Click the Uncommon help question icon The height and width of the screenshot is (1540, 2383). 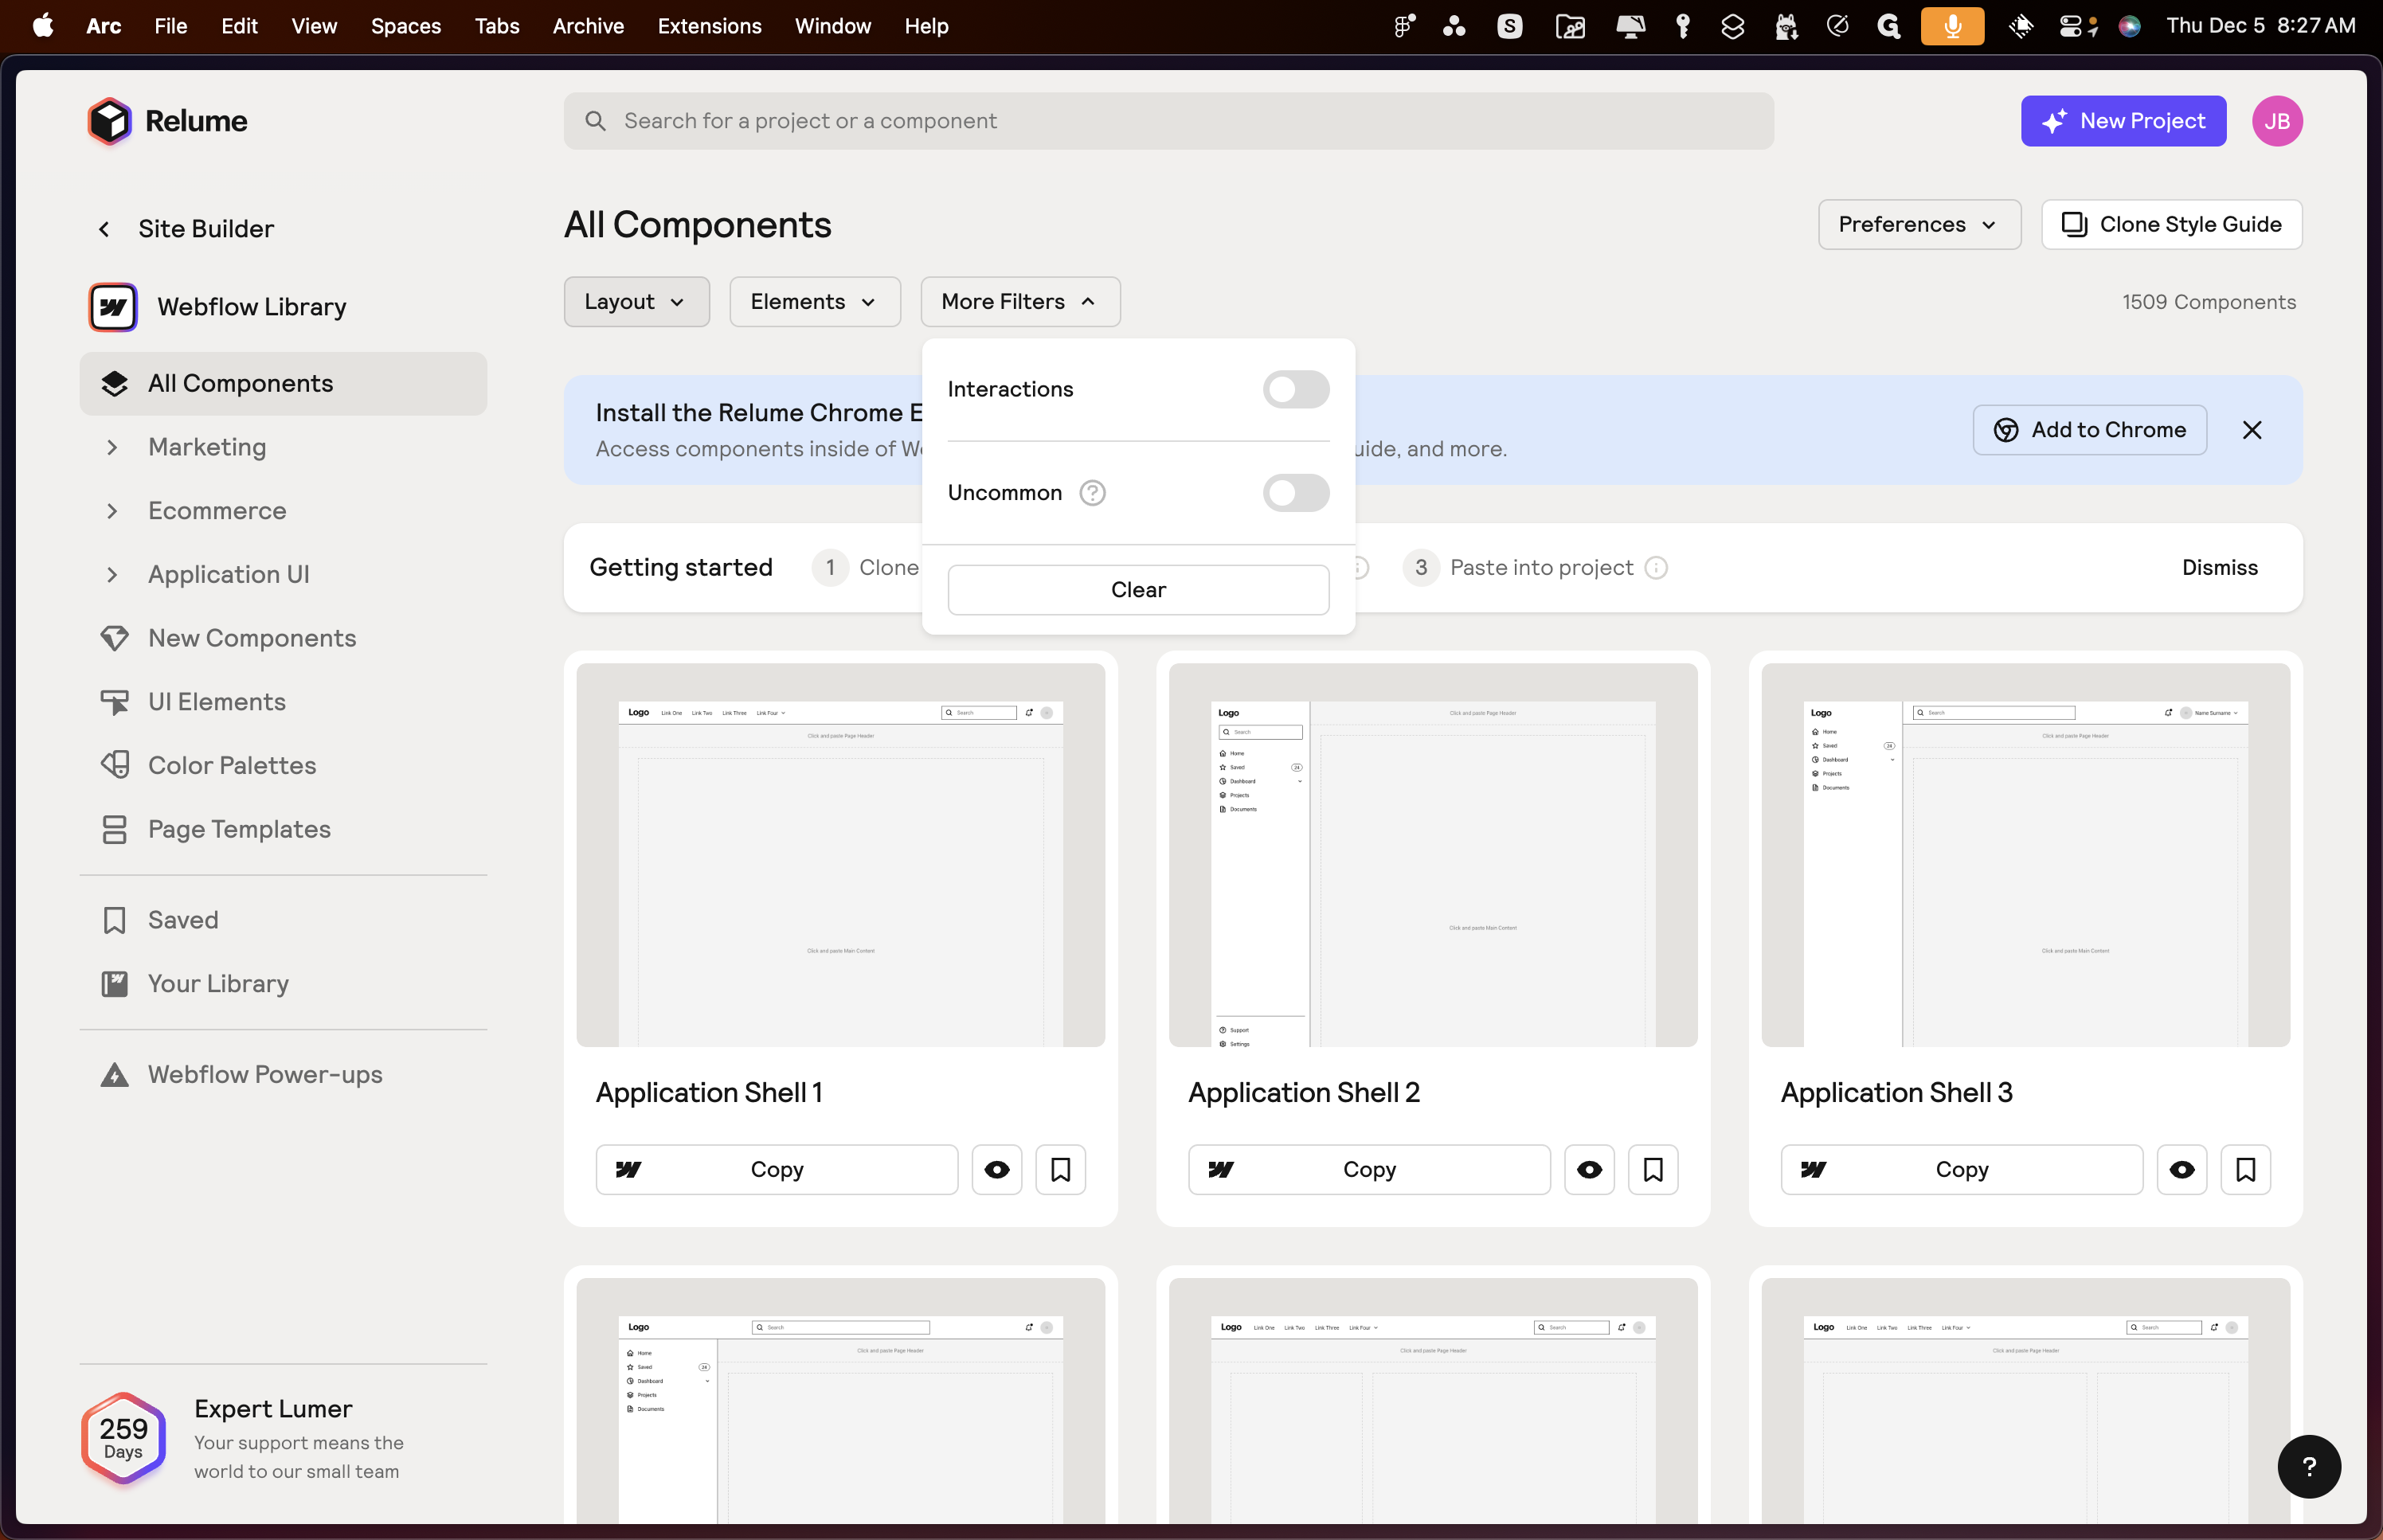pyautogui.click(x=1092, y=493)
